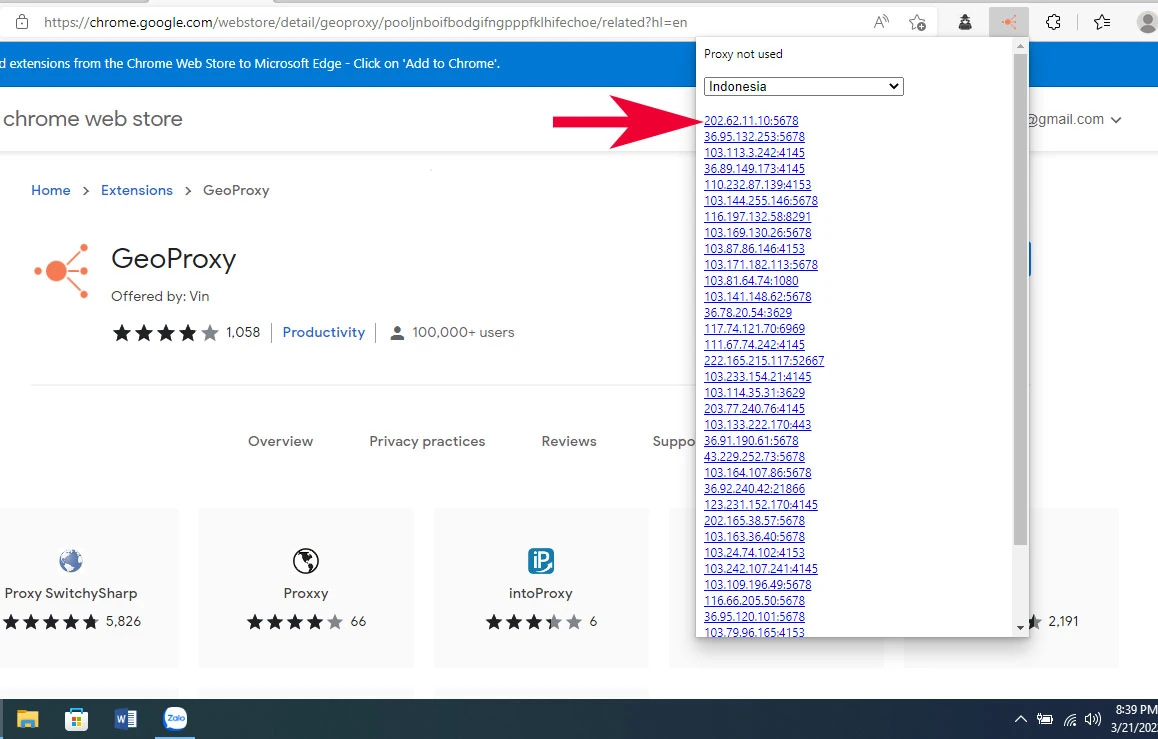
Task: Click the proxy list scroll-down arrow
Action: coord(1020,627)
